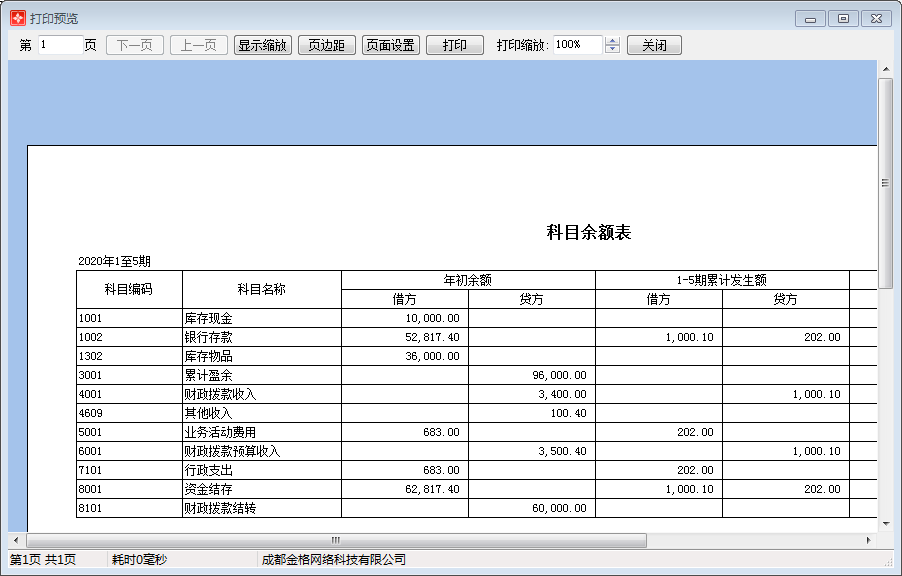Click 显示缩放 to change display zoom
This screenshot has width=902, height=576.
coord(262,44)
